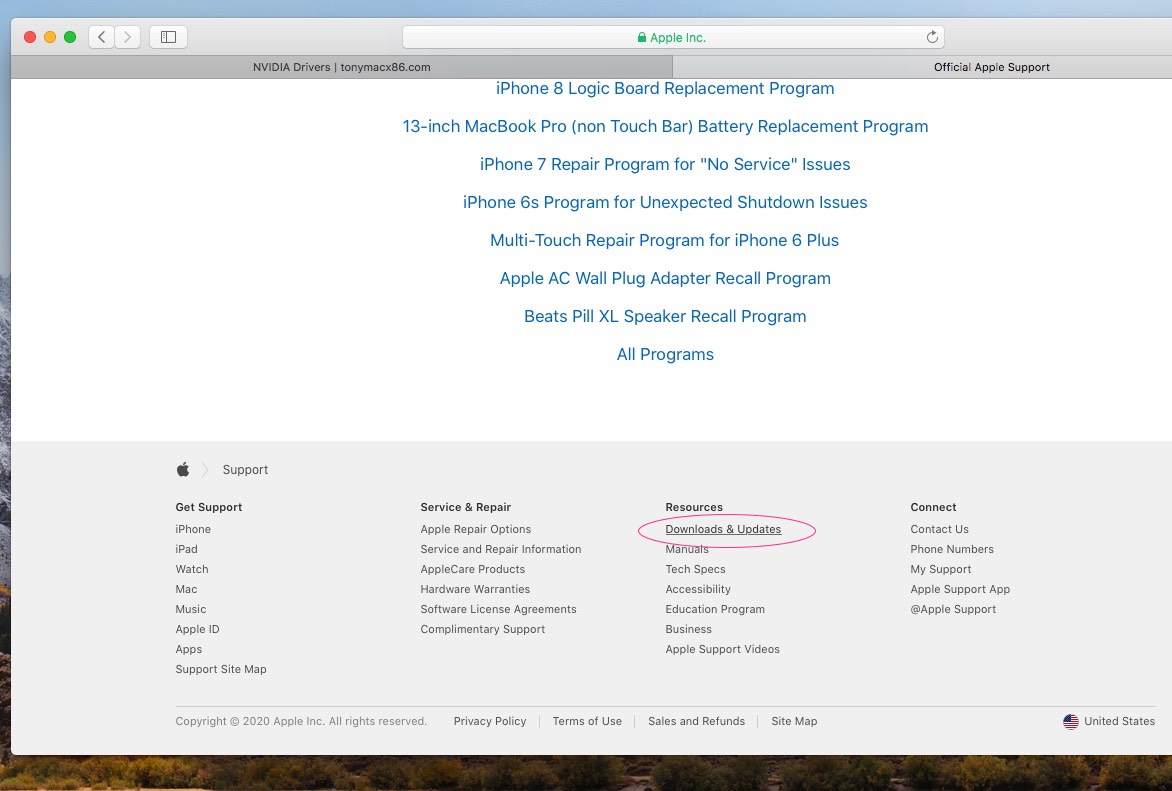Reload the page with the refresh icon
The width and height of the screenshot is (1172, 791).
932,37
